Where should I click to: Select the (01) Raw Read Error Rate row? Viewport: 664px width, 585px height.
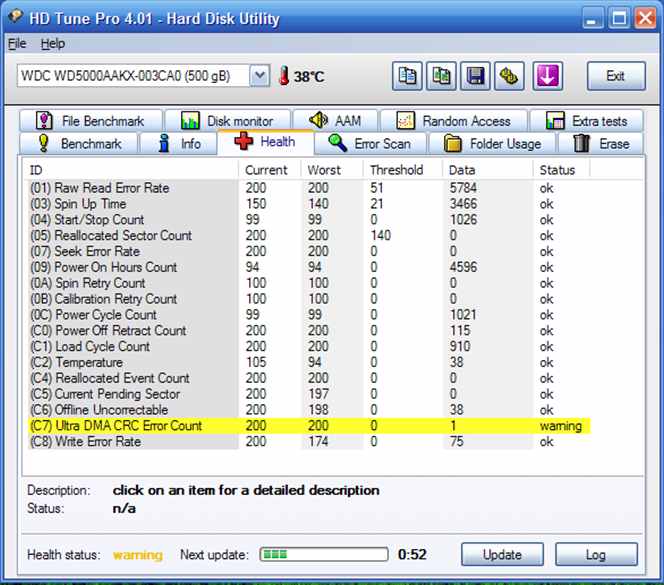click(309, 188)
